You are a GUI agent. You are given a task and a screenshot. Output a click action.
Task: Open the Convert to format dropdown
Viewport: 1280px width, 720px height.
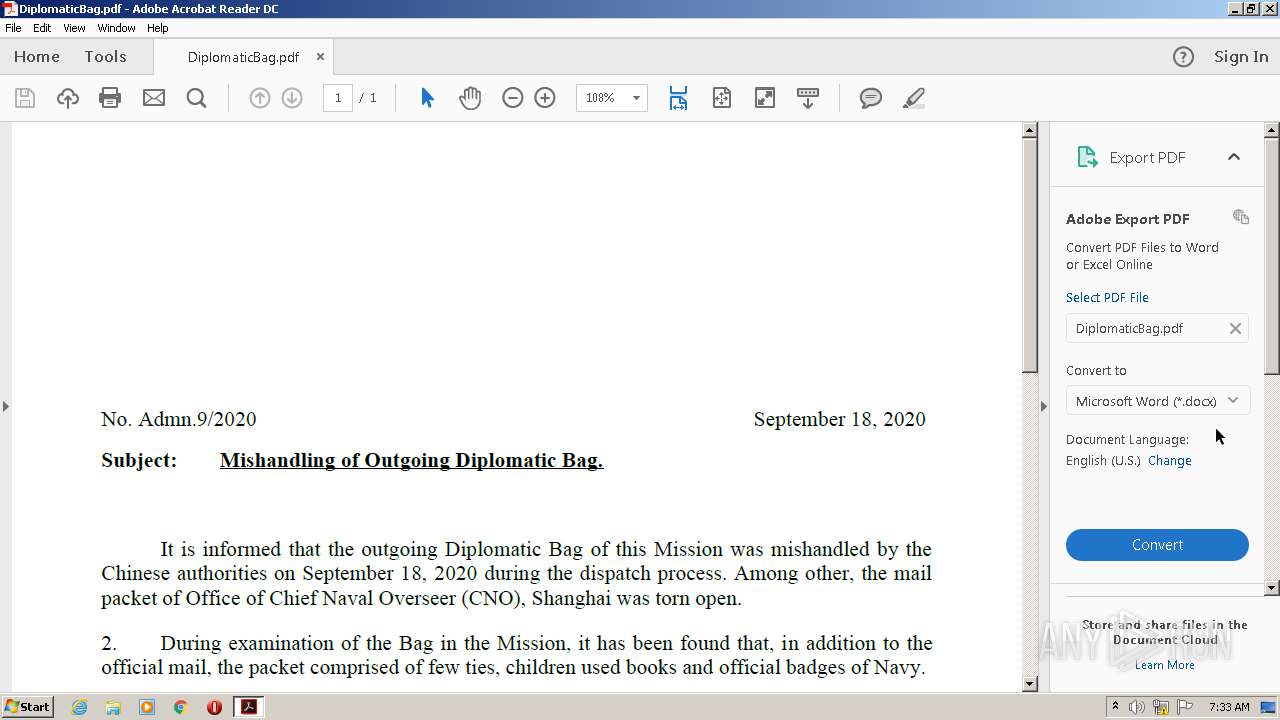1157,401
